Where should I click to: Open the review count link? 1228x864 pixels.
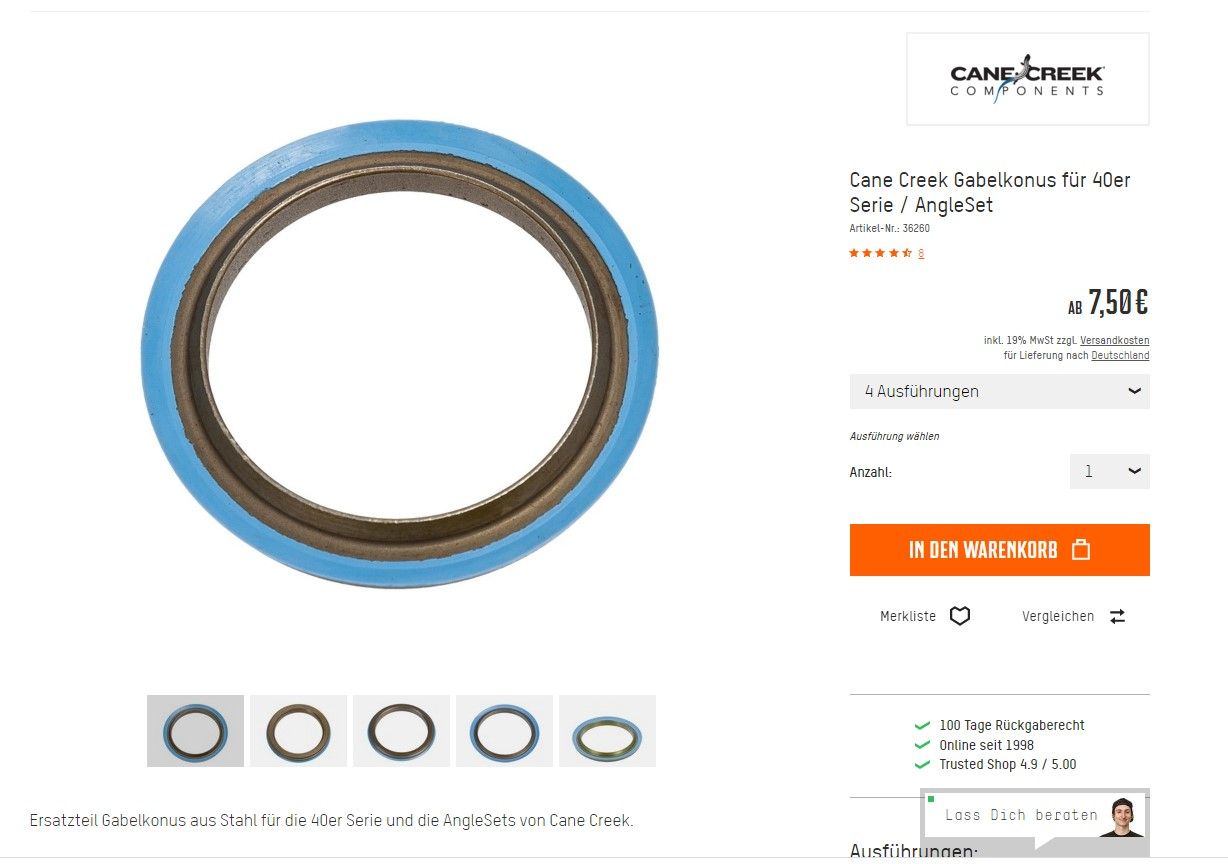click(x=921, y=254)
